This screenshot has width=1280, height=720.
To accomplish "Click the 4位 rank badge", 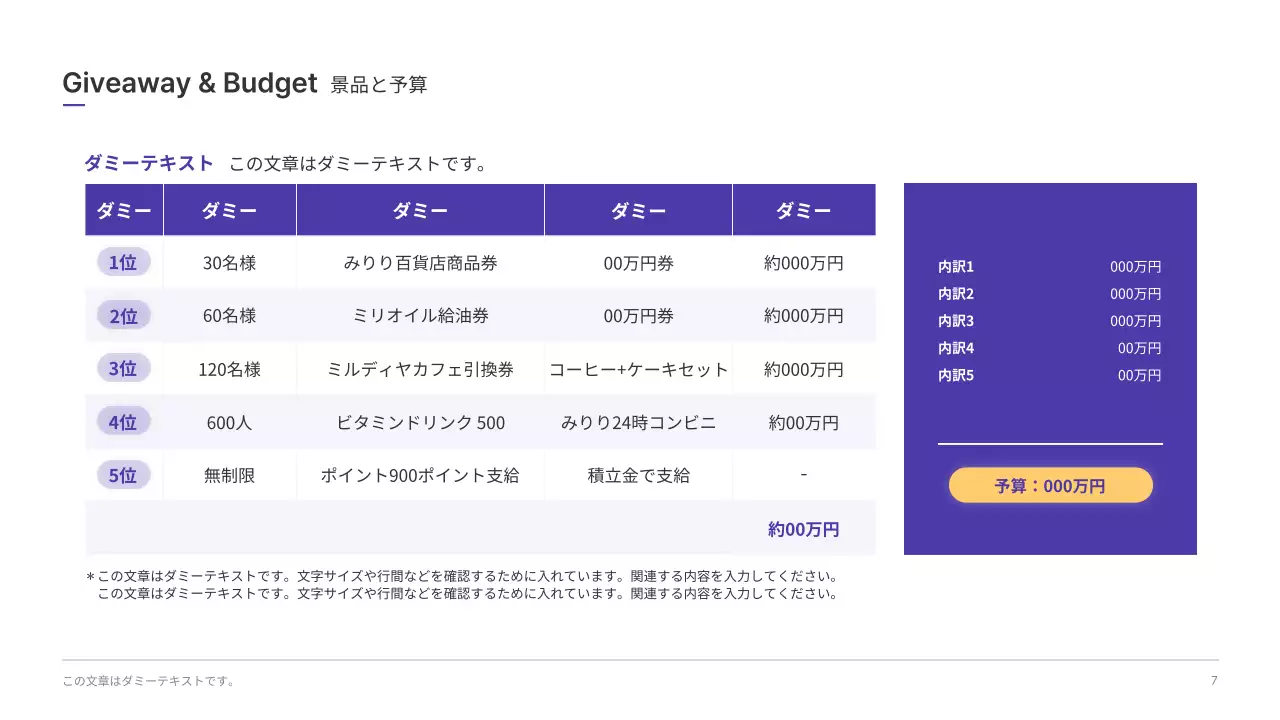I will 123,422.
